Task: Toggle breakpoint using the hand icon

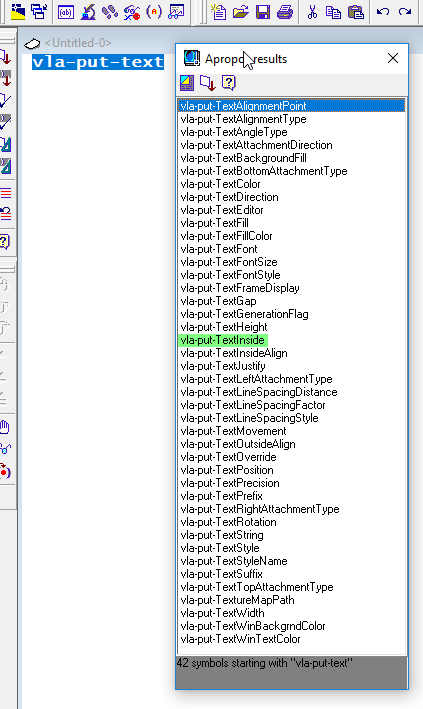Action: (x=5, y=426)
